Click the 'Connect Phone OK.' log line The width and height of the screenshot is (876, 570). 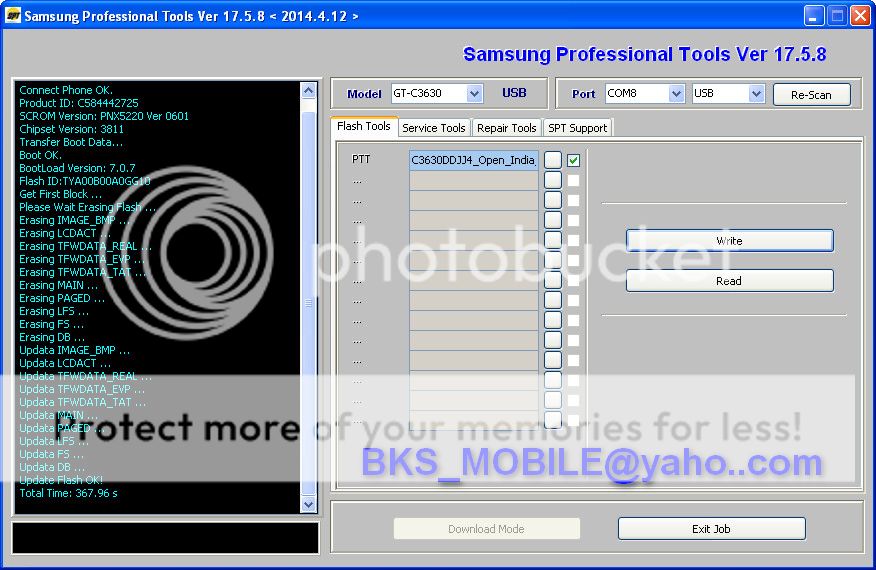[x=66, y=90]
